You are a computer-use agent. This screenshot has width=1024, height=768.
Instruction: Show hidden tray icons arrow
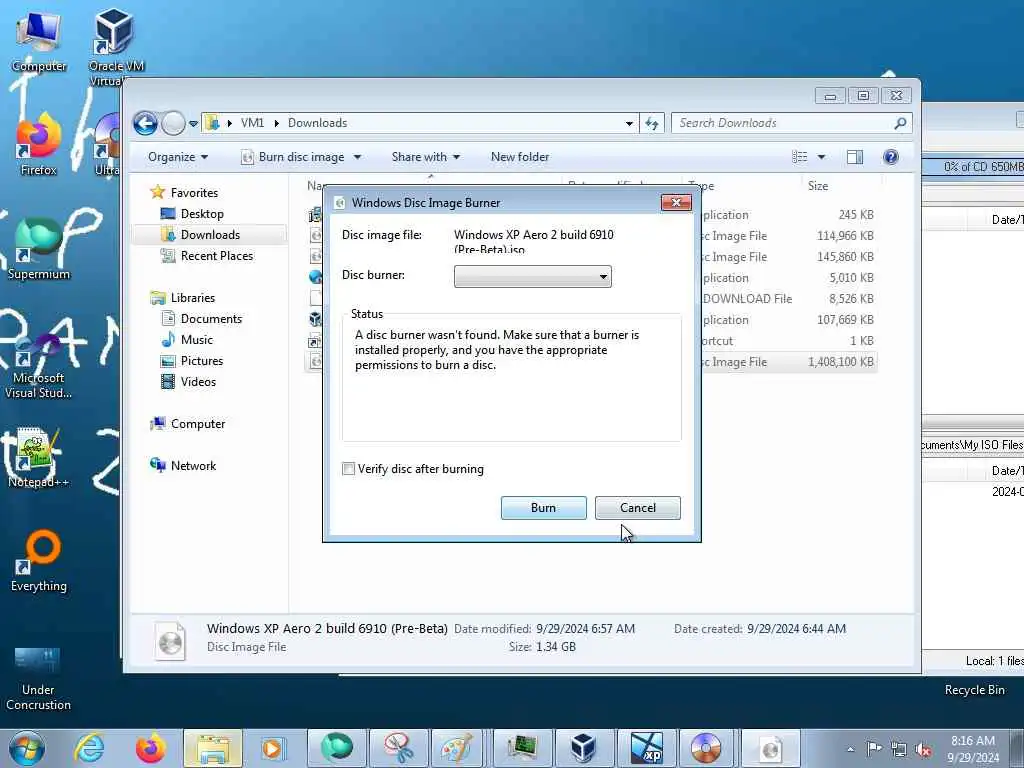click(850, 750)
